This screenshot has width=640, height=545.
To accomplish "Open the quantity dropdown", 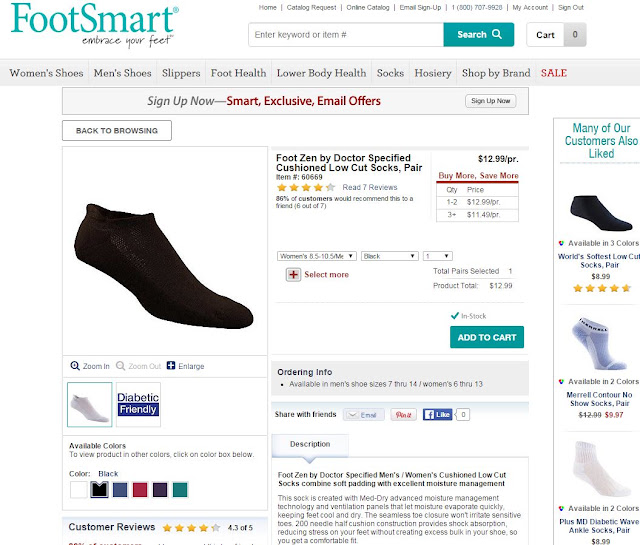I will [x=438, y=256].
